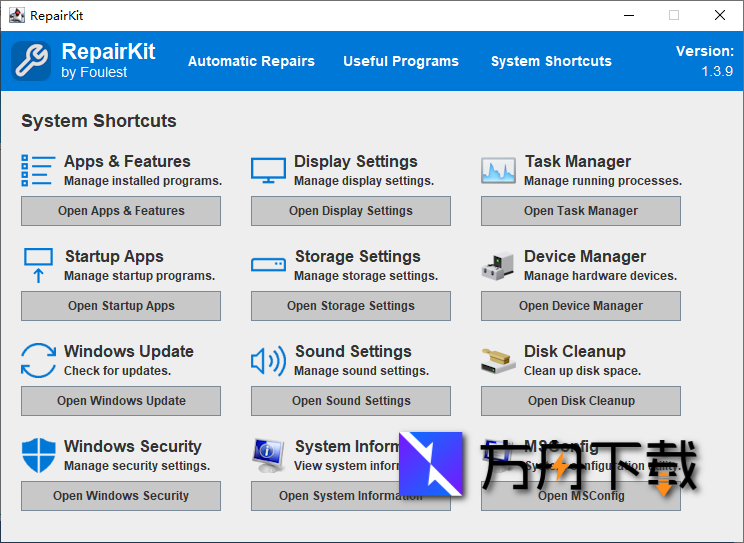Click the 'System Shortcuts' page heading
The height and width of the screenshot is (543, 744).
pyautogui.click(x=99, y=121)
